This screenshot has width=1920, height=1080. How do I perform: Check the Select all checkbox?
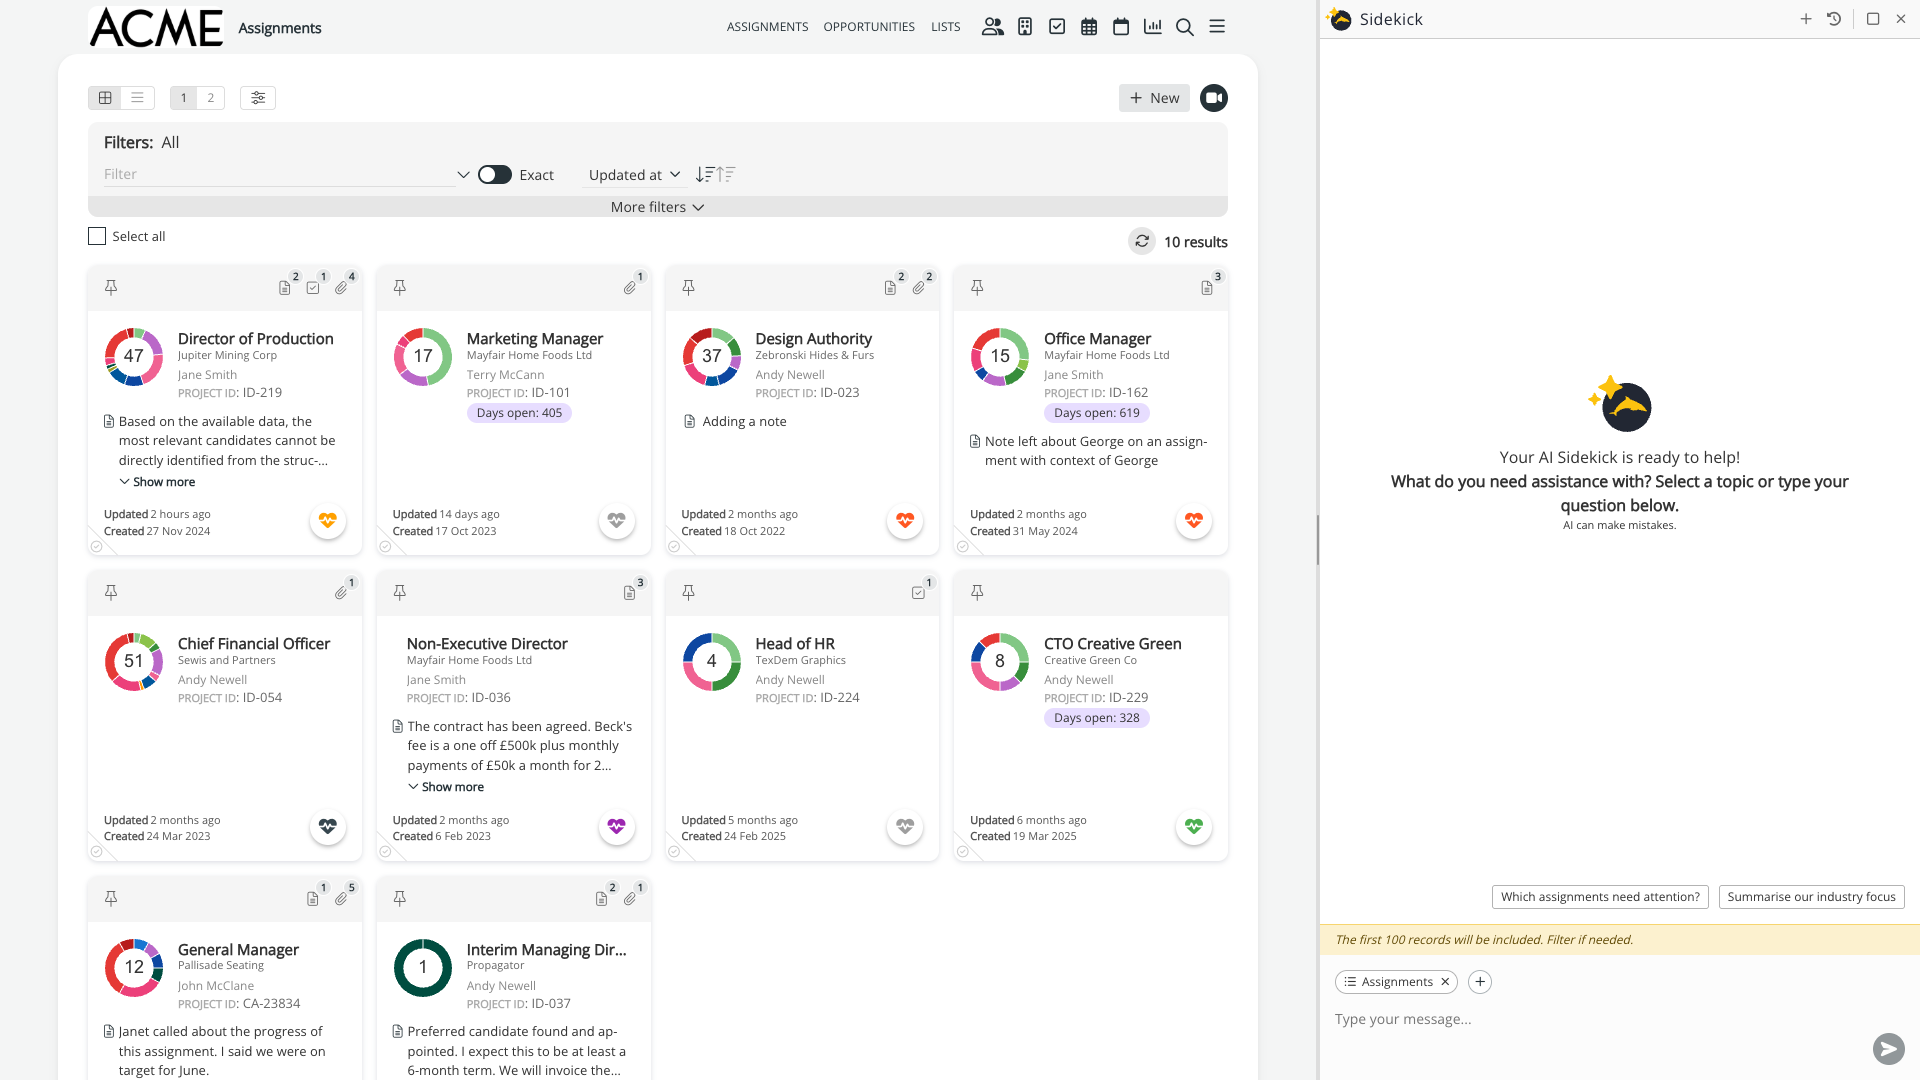click(x=97, y=237)
